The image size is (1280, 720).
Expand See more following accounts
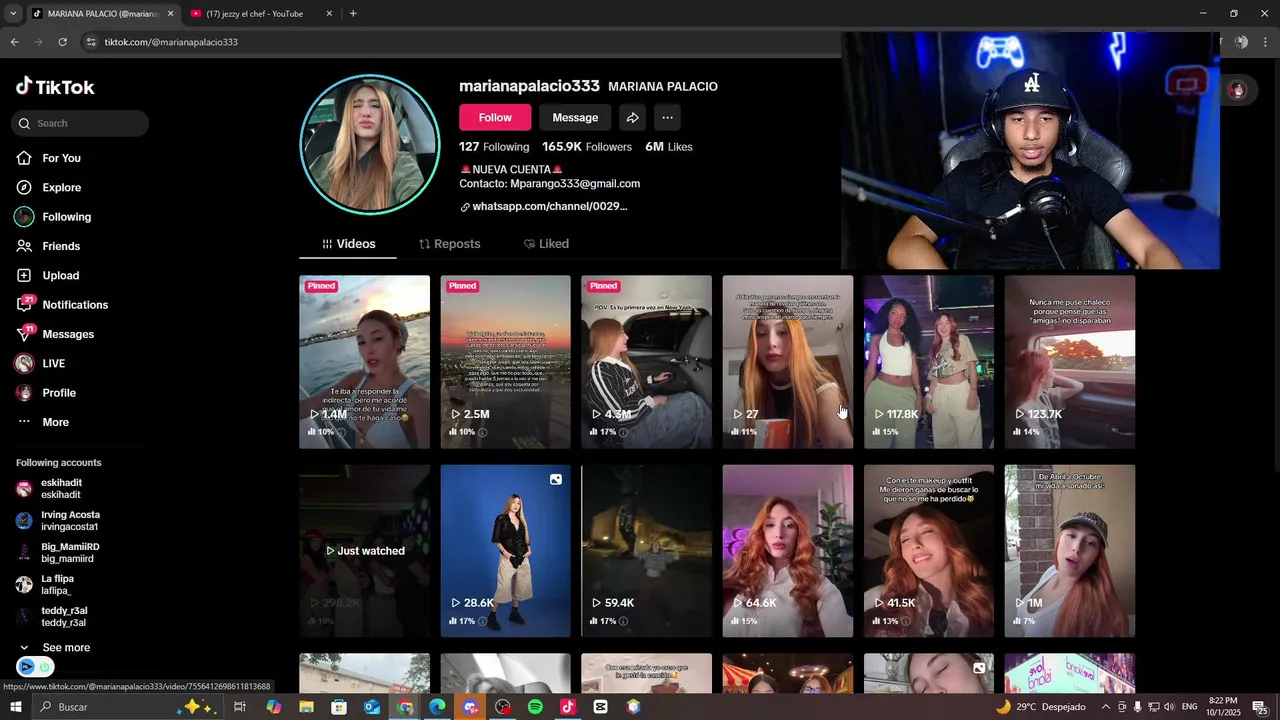coord(54,648)
